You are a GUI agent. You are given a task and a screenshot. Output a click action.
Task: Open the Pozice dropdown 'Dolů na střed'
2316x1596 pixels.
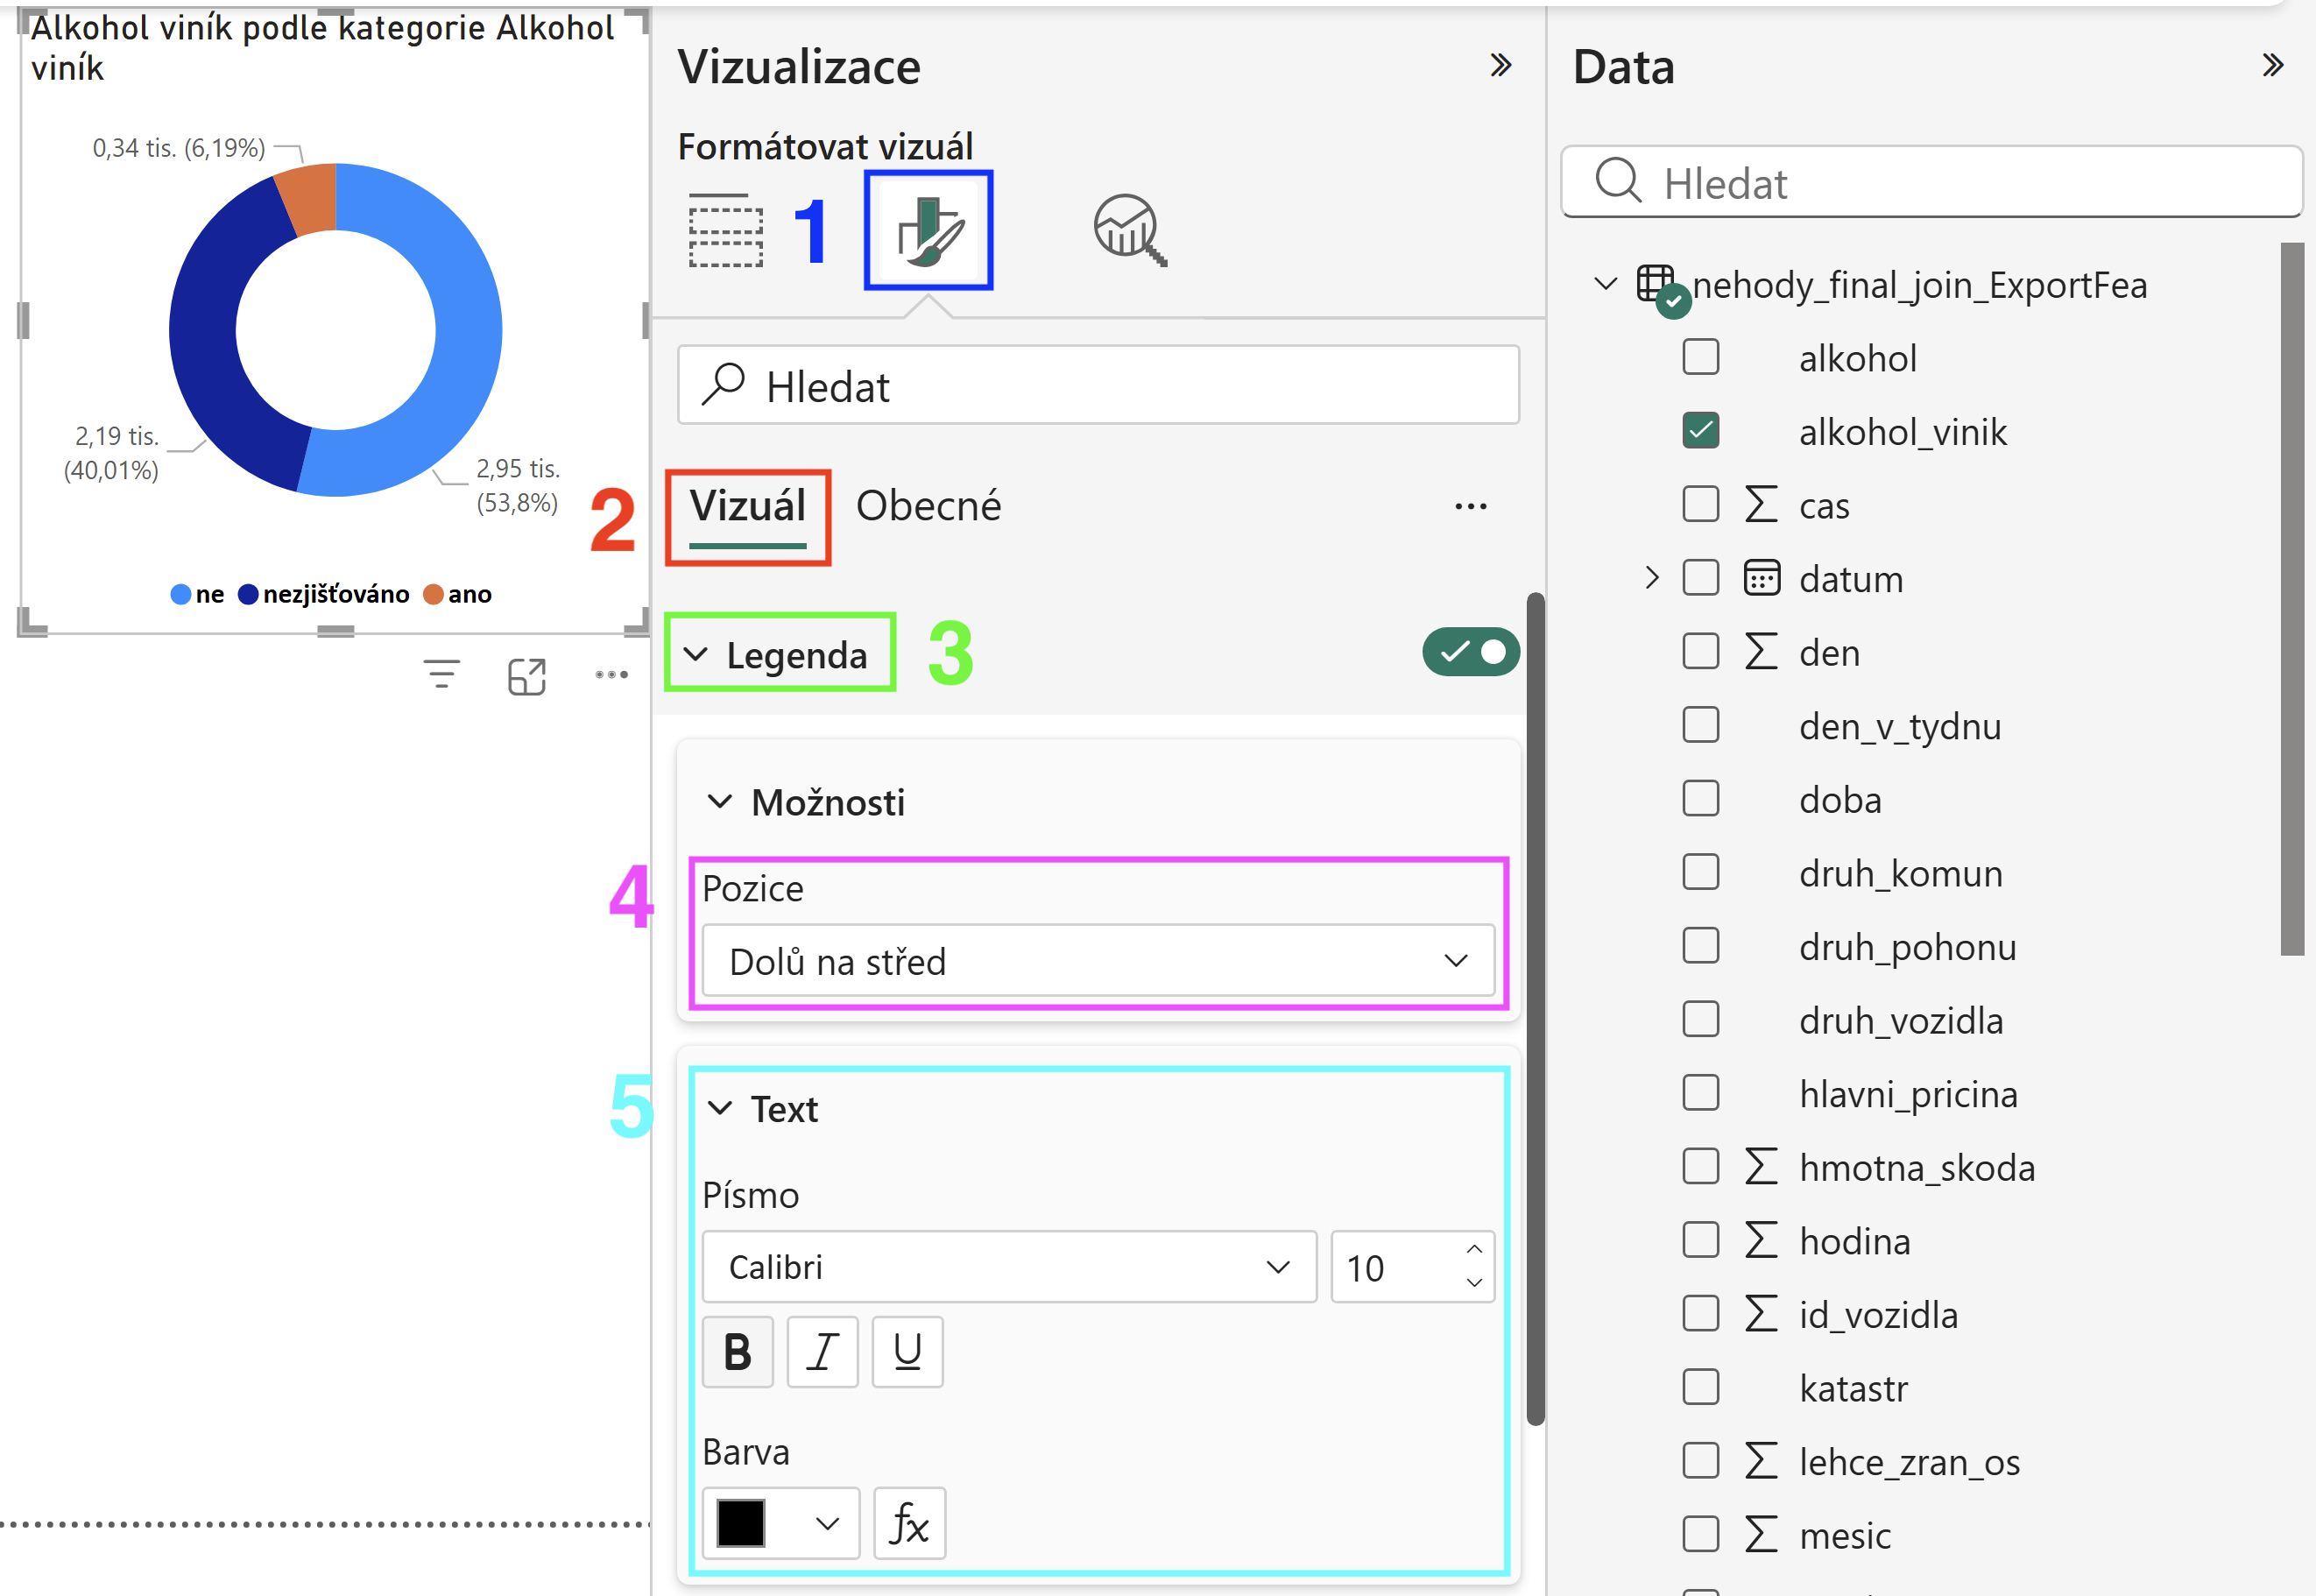click(1098, 961)
